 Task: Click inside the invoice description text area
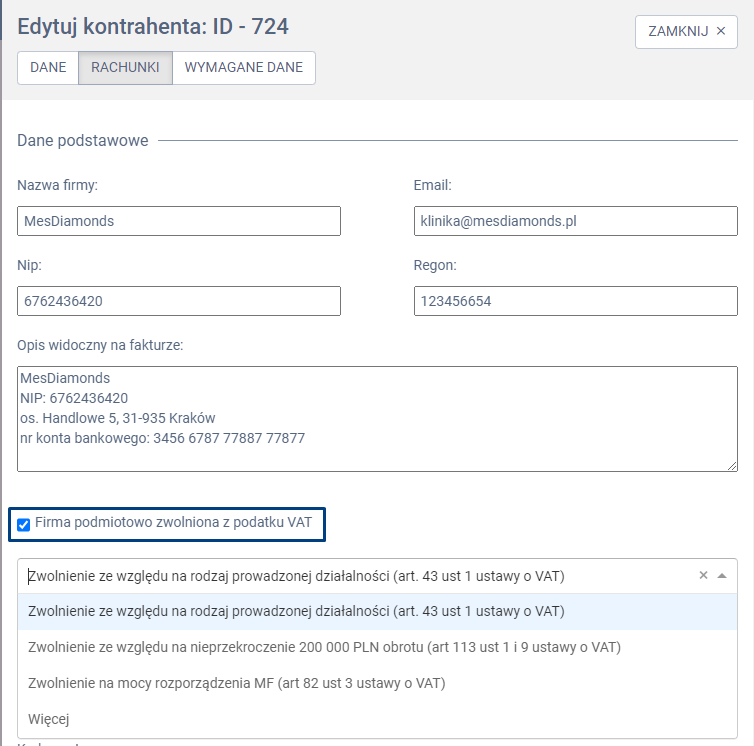point(377,418)
